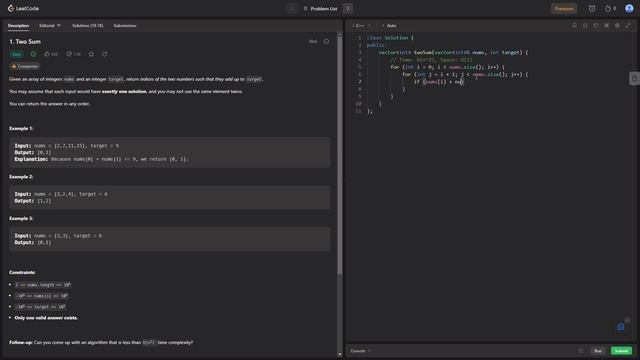Viewport: 640px width, 360px height.
Task: Open the Problem List
Action: point(320,9)
